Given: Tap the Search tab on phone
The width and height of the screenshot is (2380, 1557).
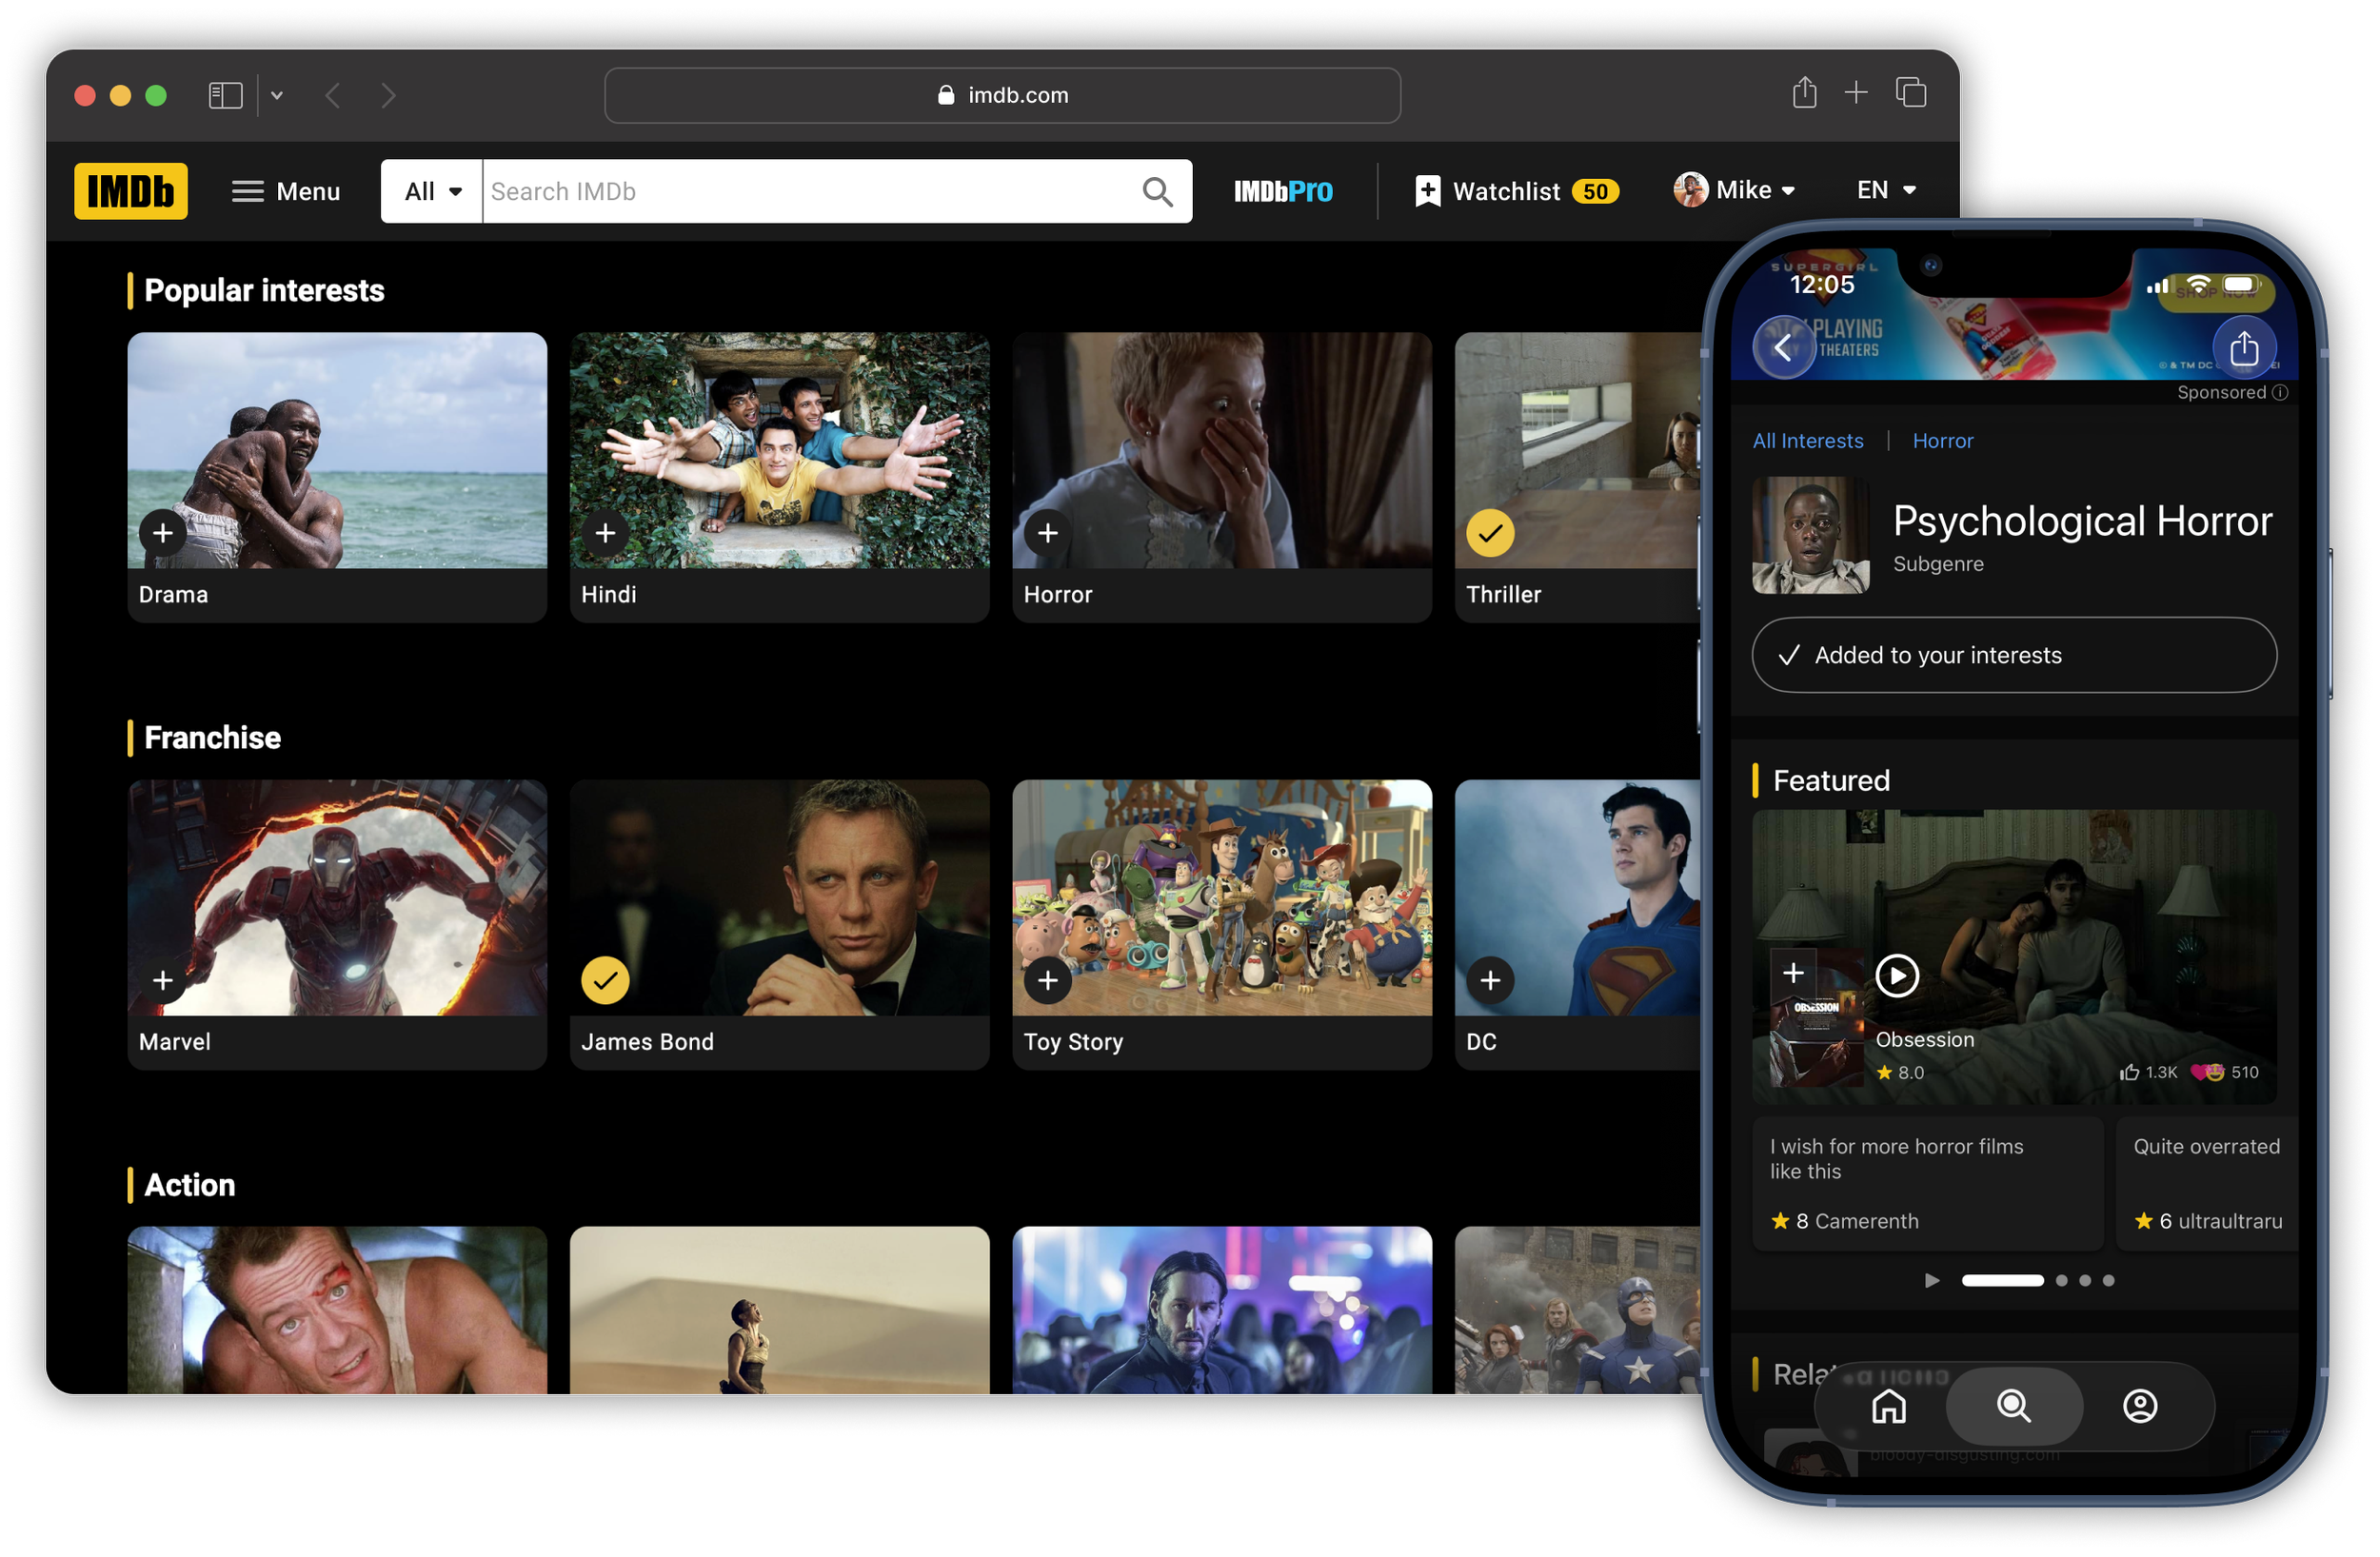Looking at the screenshot, I should tap(2014, 1406).
